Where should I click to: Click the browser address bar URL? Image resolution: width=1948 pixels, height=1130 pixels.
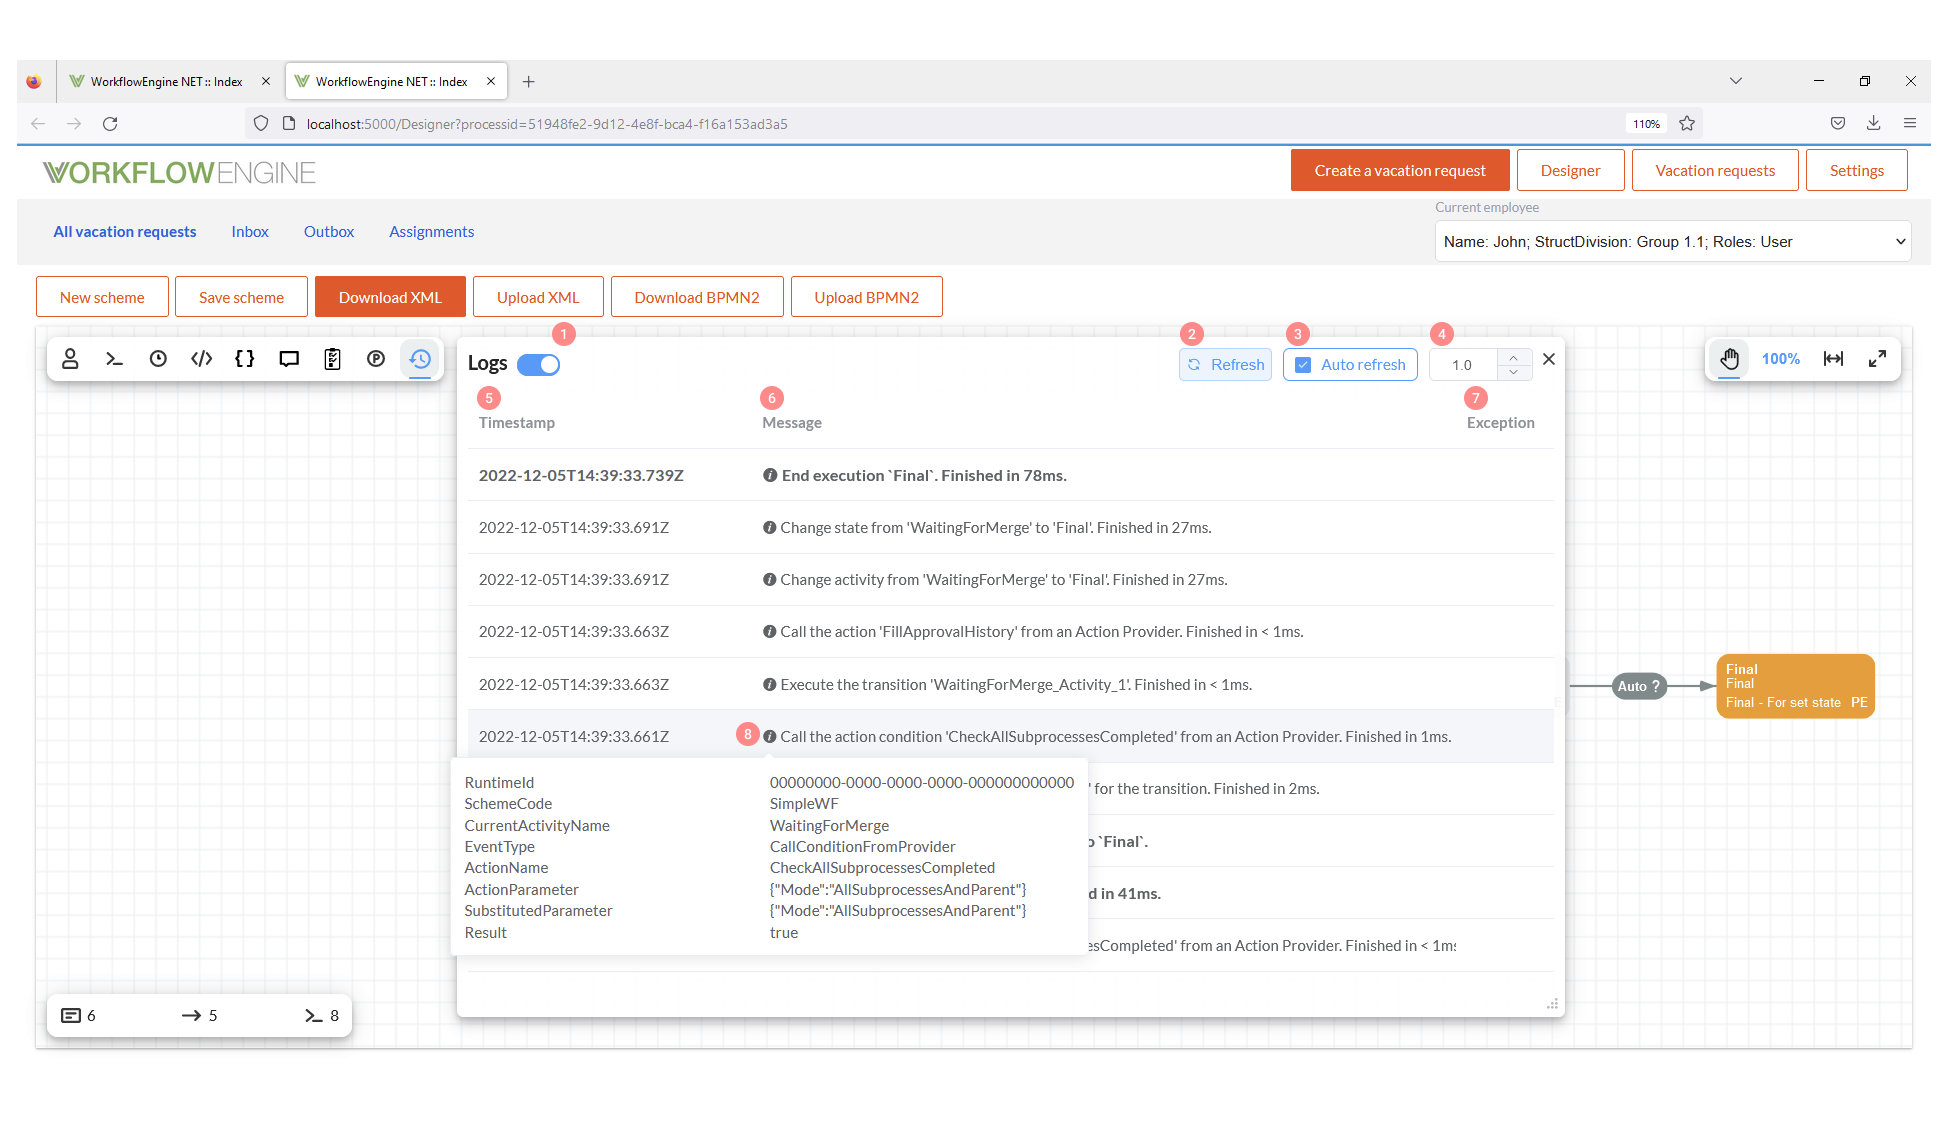[x=546, y=124]
